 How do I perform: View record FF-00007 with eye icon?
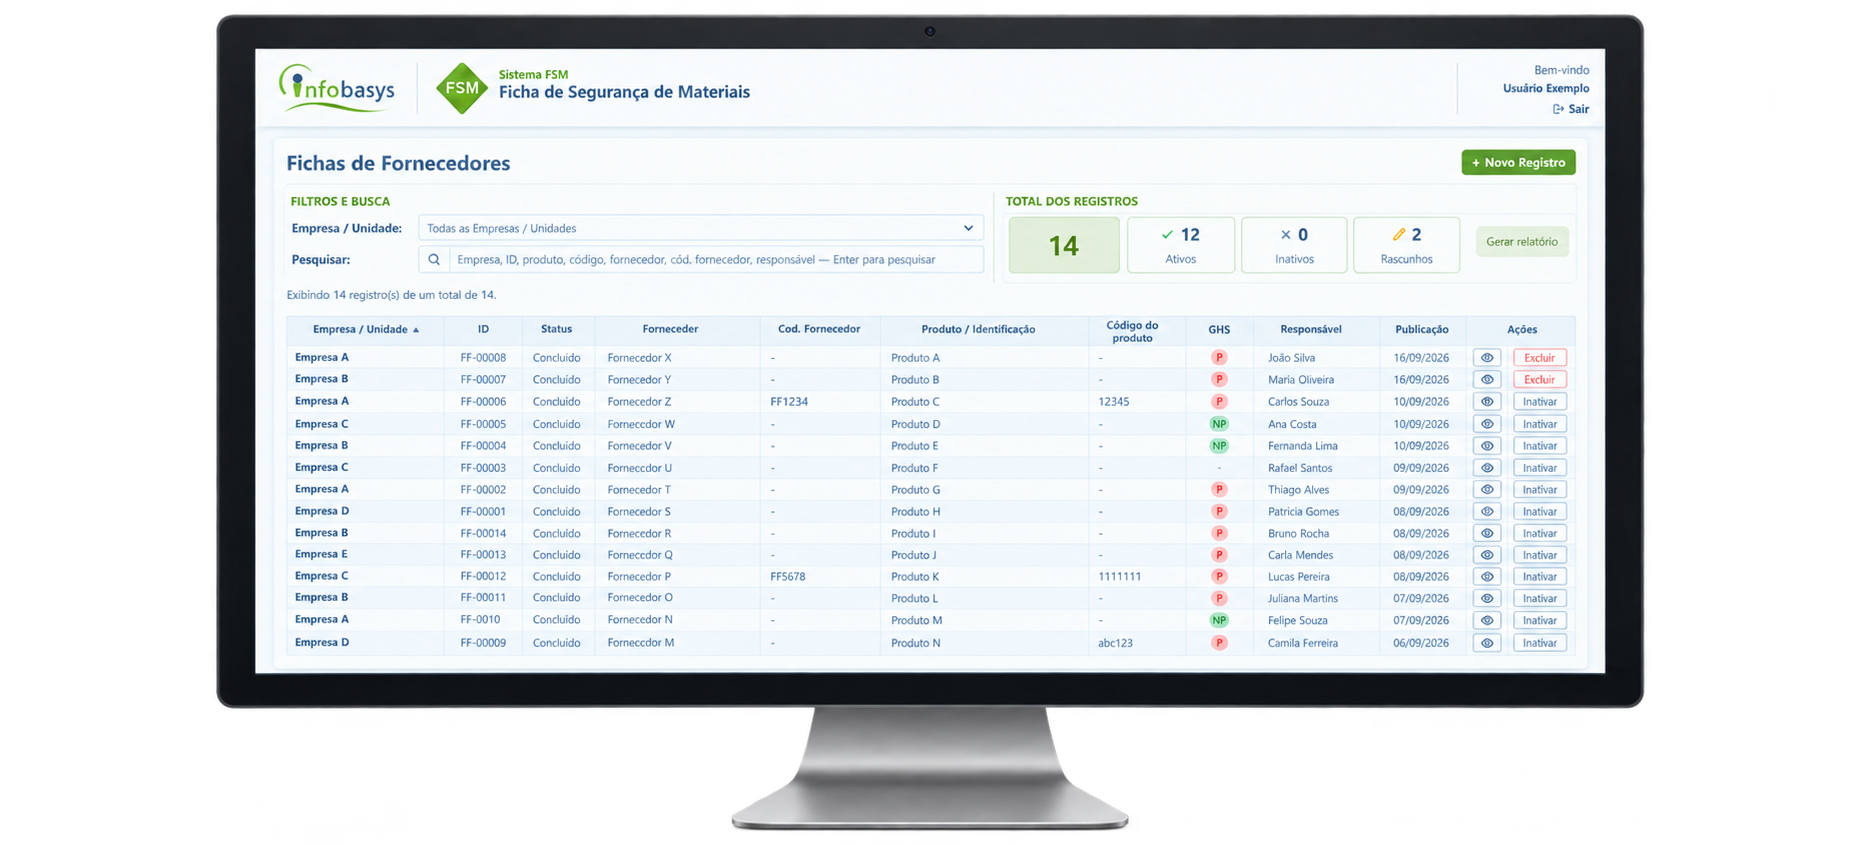tap(1487, 380)
